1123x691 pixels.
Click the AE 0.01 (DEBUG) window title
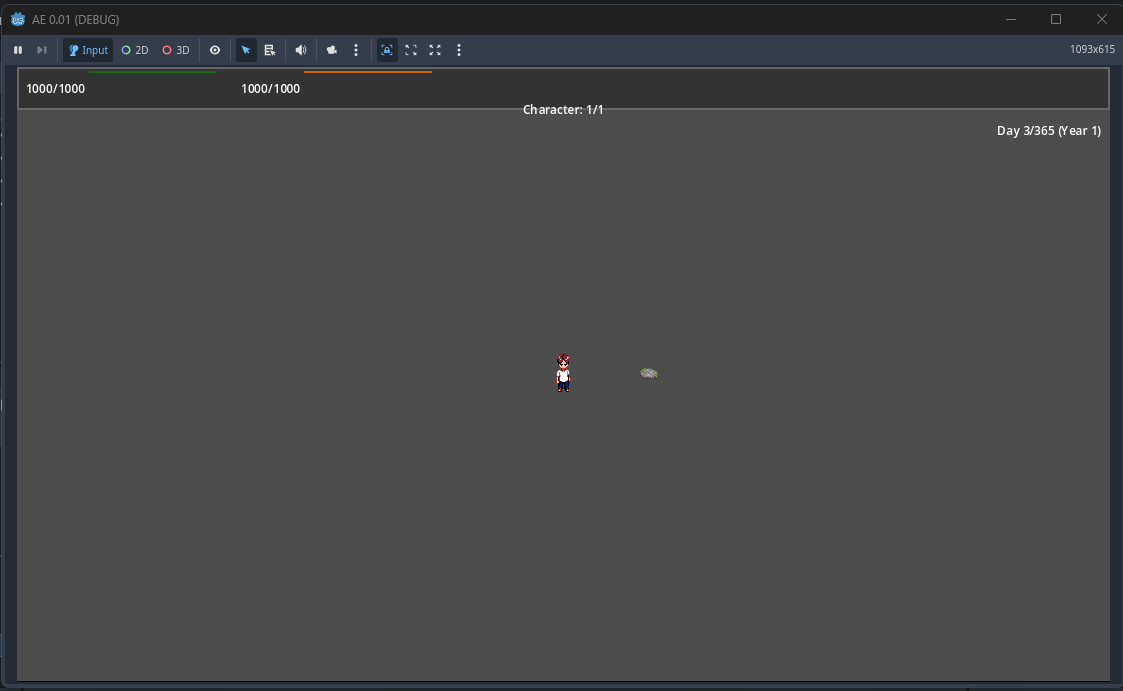click(x=75, y=19)
